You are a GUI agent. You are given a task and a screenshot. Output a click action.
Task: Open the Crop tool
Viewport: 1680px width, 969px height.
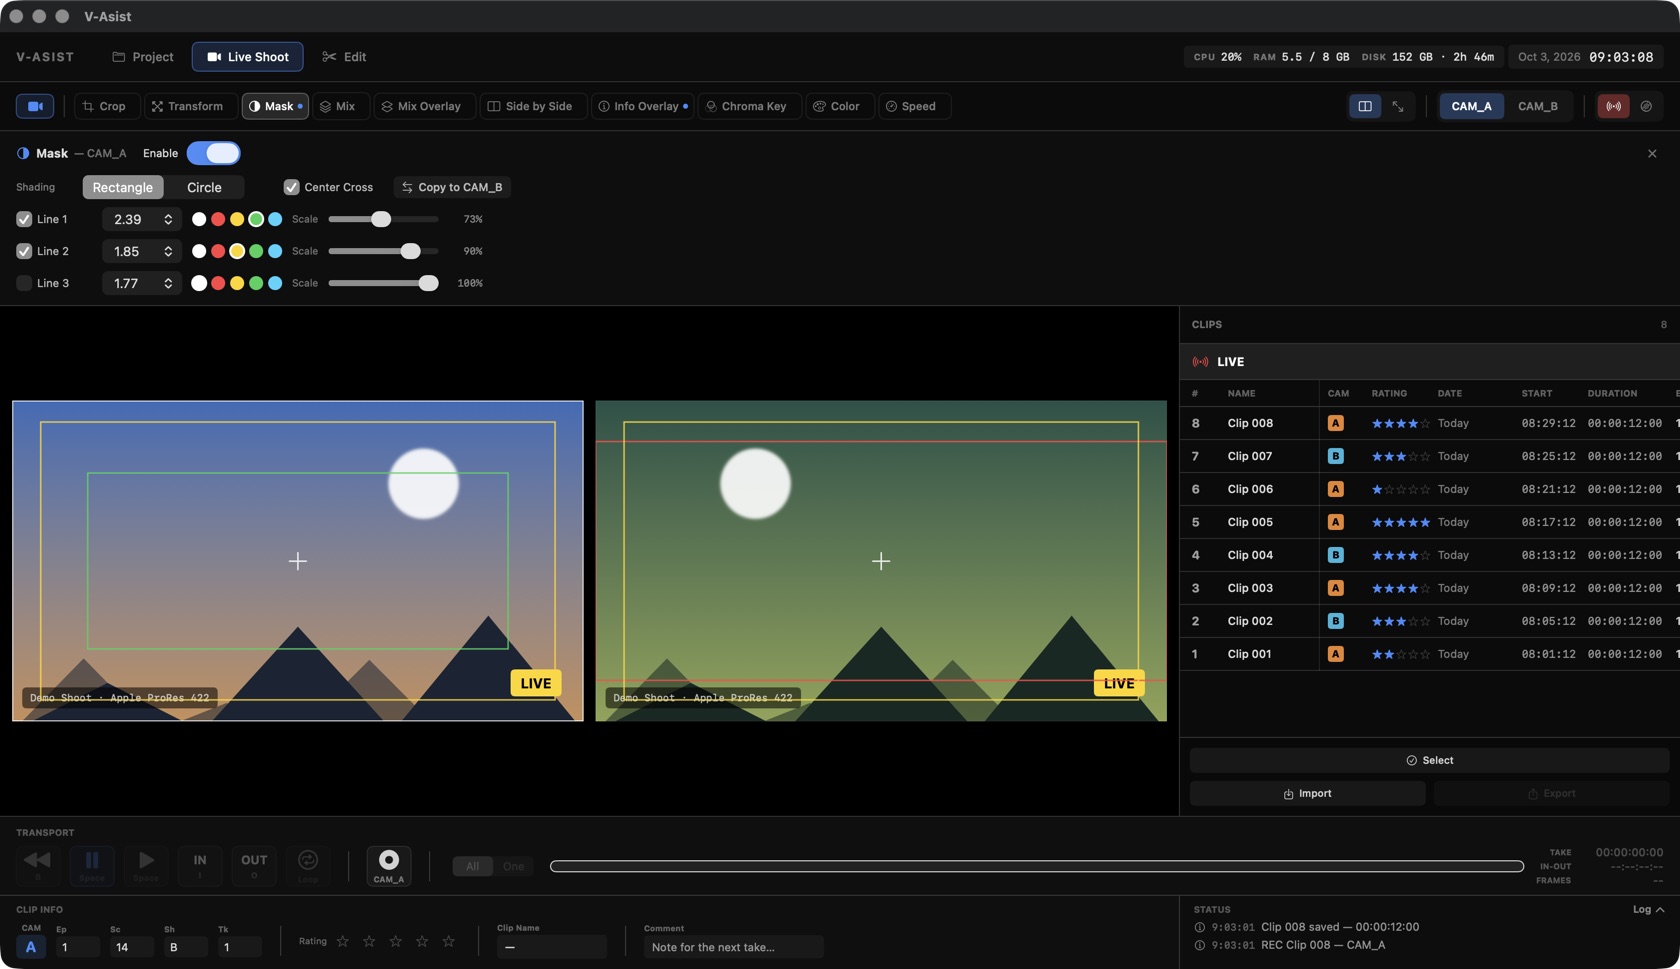click(x=104, y=106)
